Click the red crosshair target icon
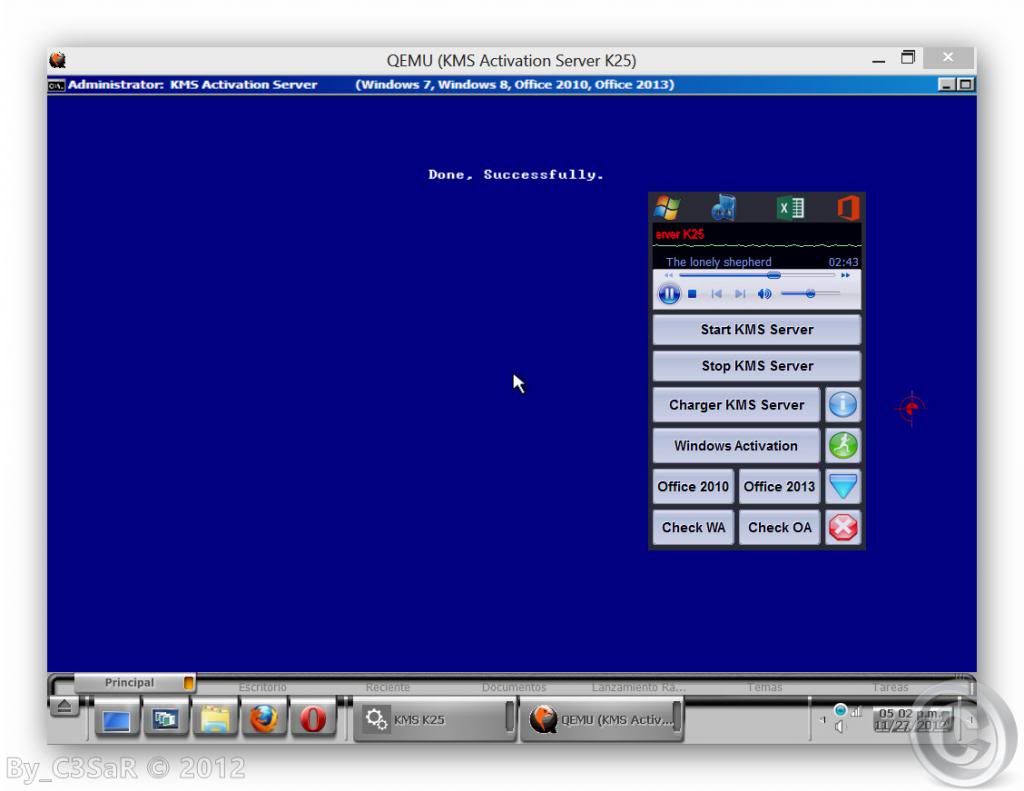The image size is (1024, 791). [911, 408]
